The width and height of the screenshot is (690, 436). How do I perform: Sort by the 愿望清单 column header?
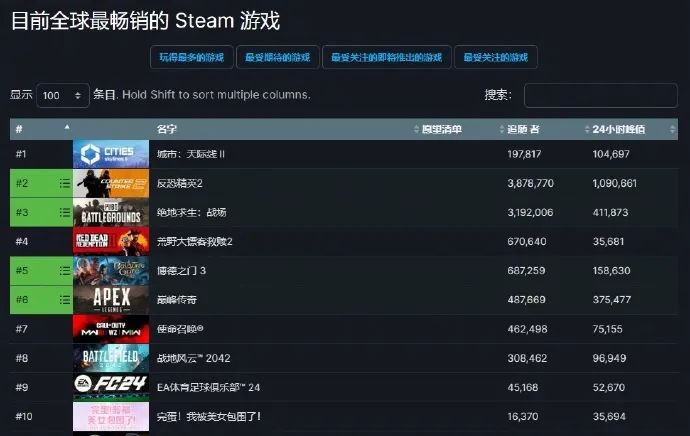(441, 129)
